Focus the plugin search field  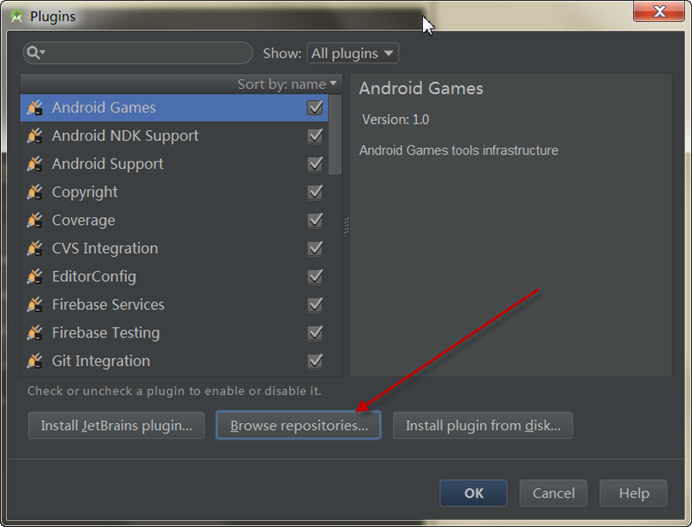[138, 53]
